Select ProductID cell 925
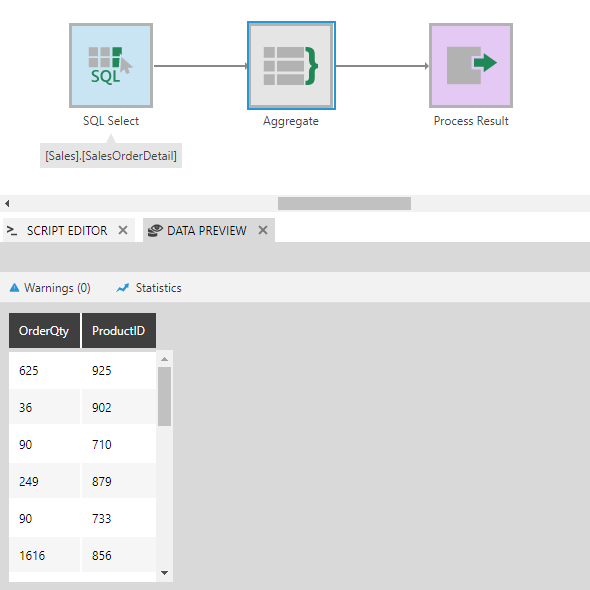This screenshot has width=590, height=590. click(x=119, y=371)
